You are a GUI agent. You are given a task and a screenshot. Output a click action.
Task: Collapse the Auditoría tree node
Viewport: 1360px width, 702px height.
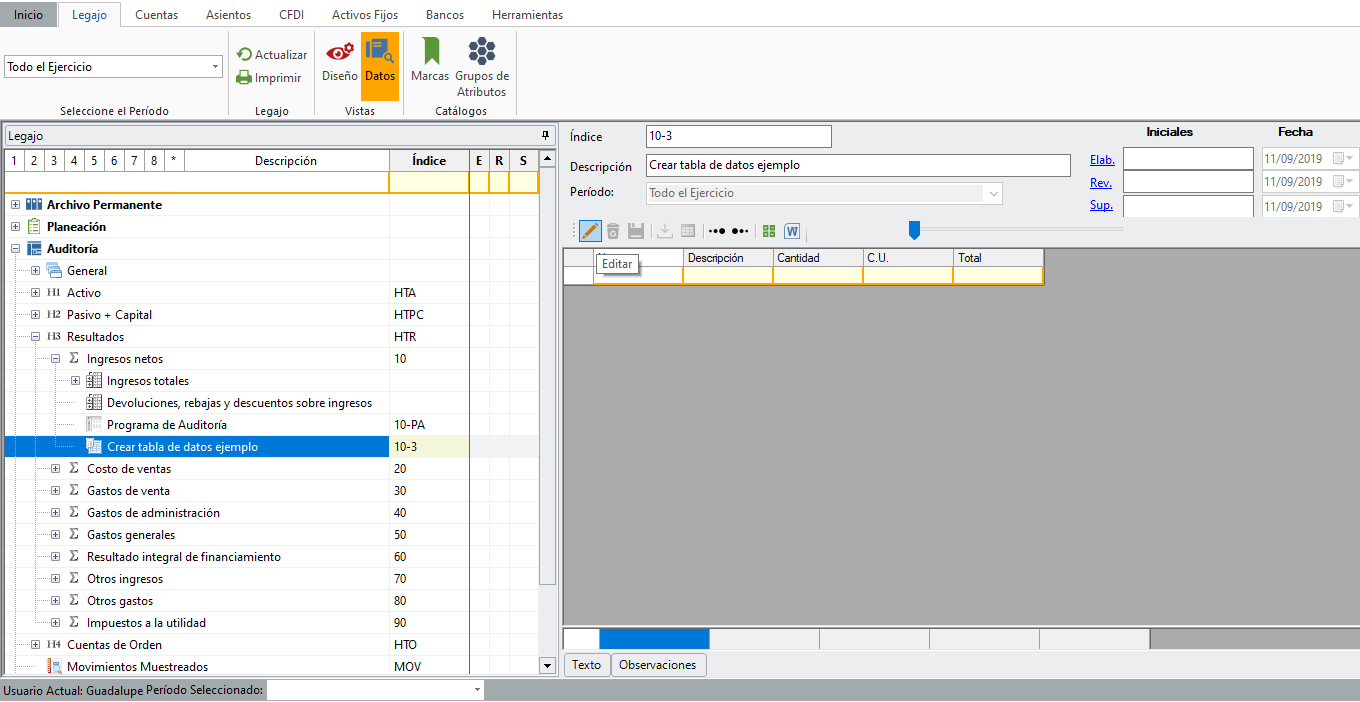(15, 249)
